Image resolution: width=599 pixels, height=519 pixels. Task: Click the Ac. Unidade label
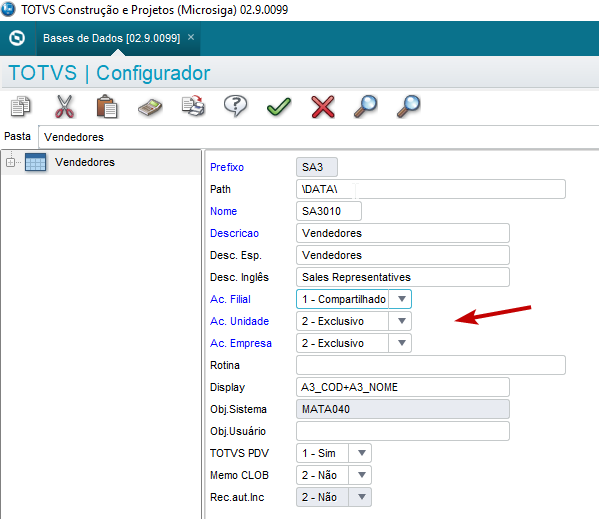pyautogui.click(x=240, y=321)
